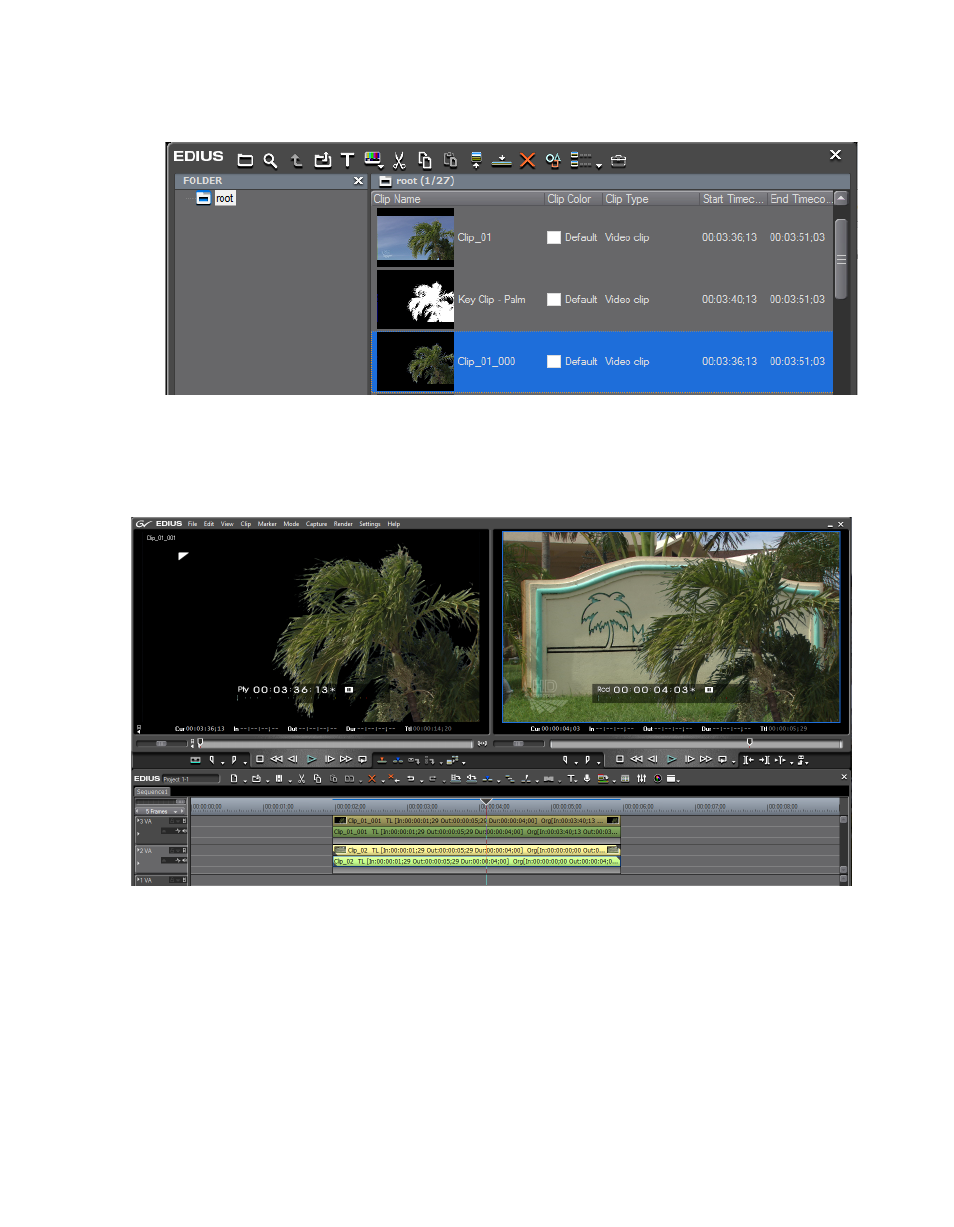Click the Key Clip - Palm thumbnail
This screenshot has width=954, height=1227.
[415, 299]
